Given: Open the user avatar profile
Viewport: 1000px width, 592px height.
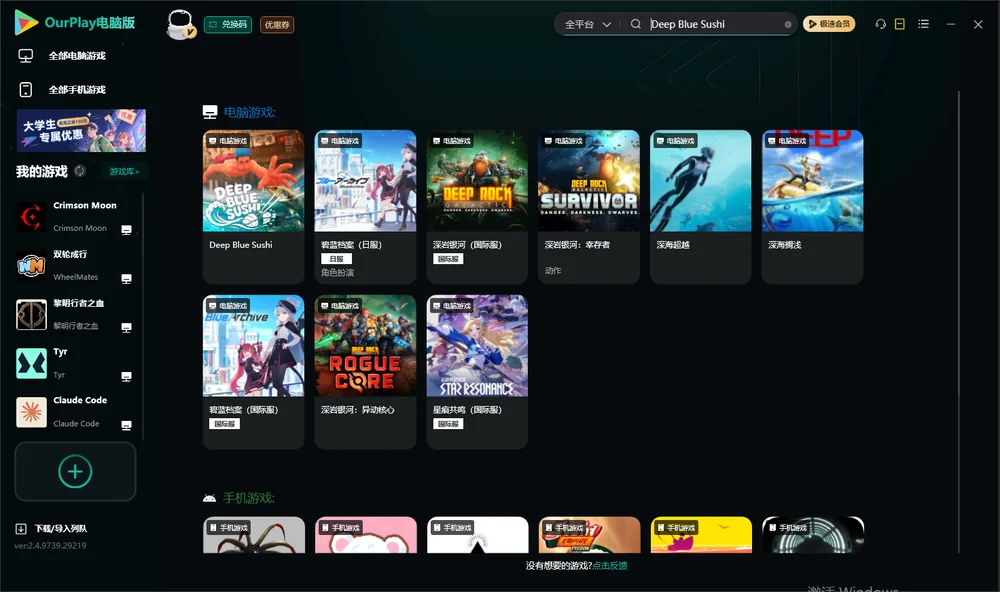Looking at the screenshot, I should 180,24.
